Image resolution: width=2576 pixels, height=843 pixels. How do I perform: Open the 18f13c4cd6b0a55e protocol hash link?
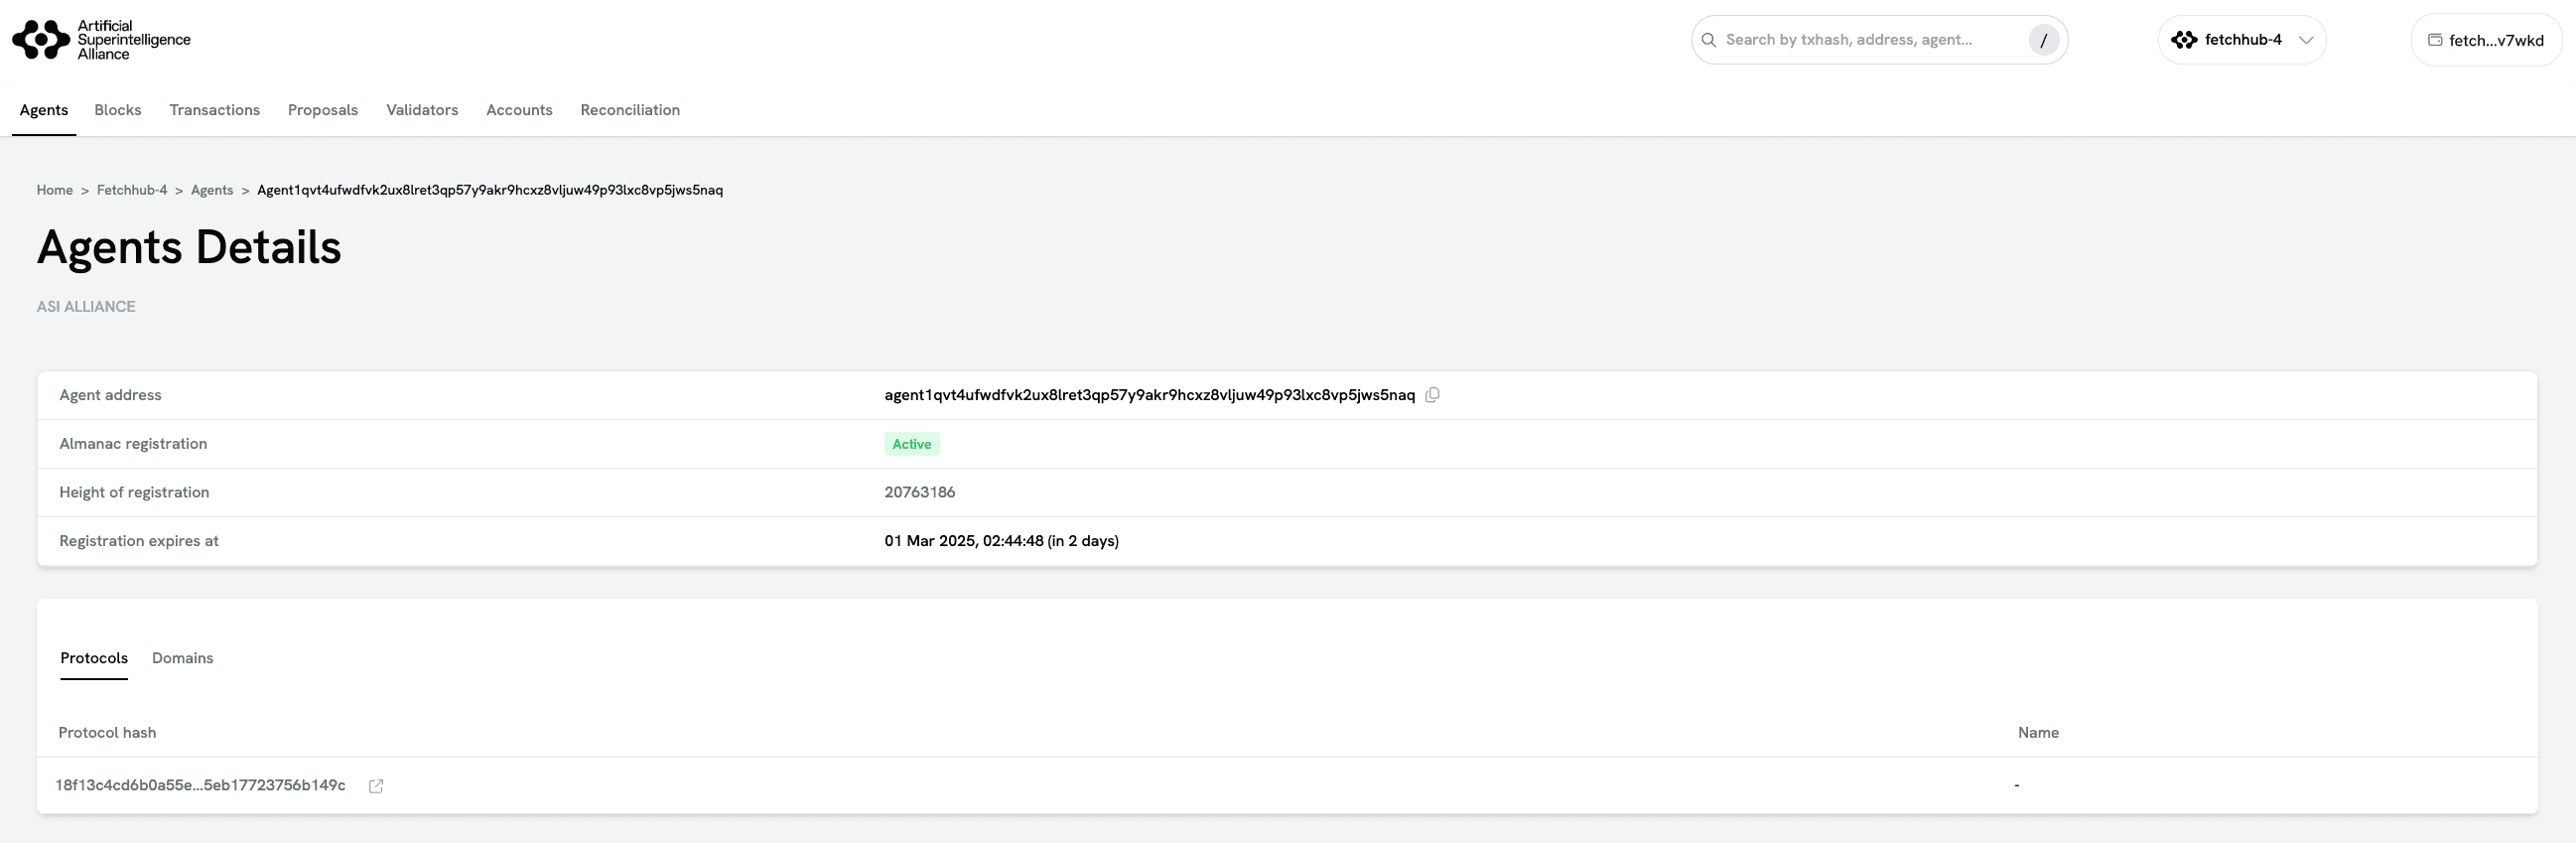click(200, 785)
